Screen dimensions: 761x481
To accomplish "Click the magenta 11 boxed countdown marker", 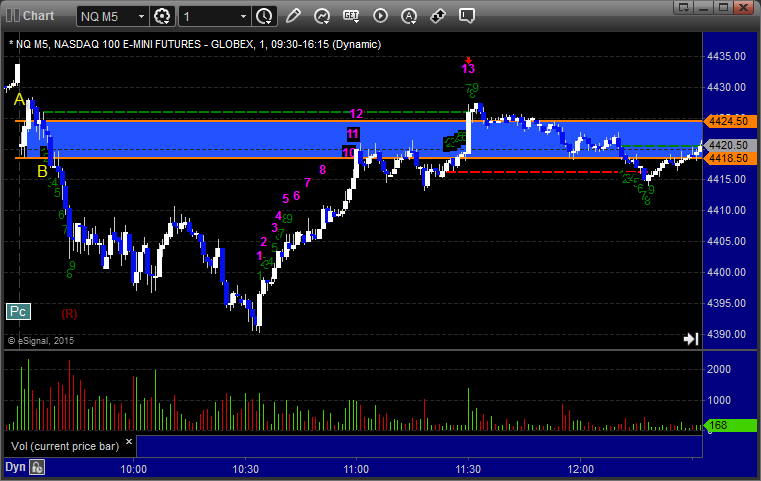I will coord(353,134).
